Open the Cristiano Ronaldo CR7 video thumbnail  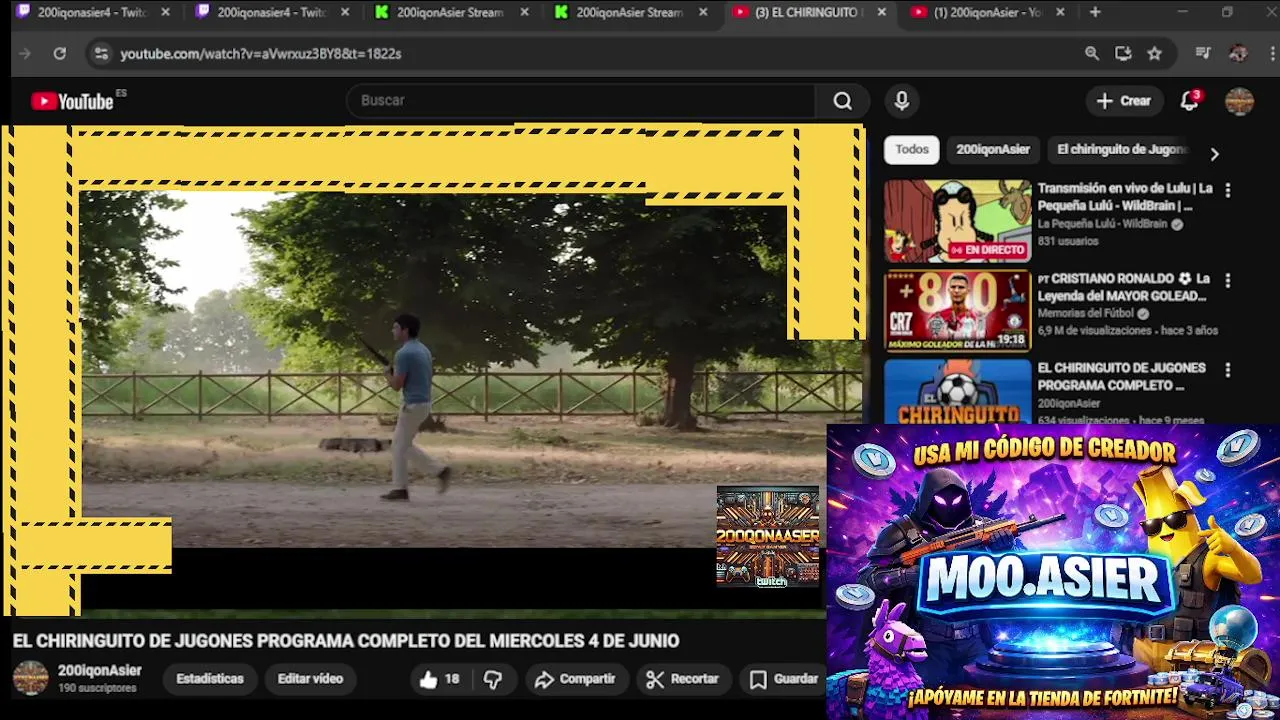tap(957, 311)
